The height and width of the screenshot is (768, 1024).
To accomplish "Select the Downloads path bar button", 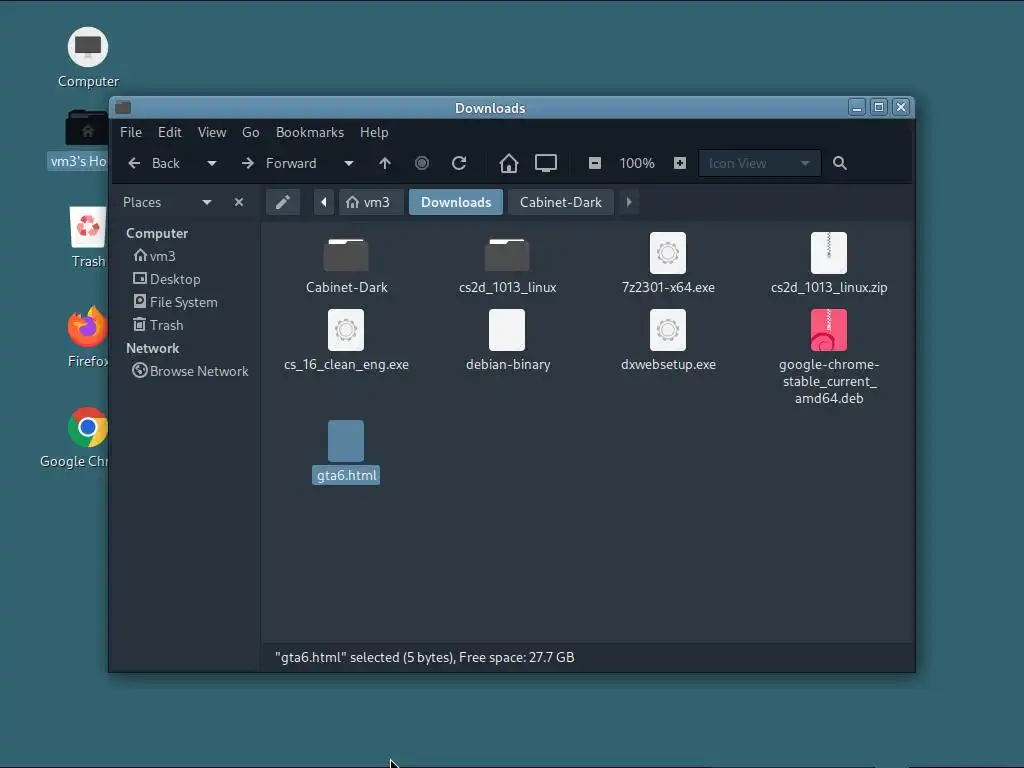I will [x=456, y=202].
